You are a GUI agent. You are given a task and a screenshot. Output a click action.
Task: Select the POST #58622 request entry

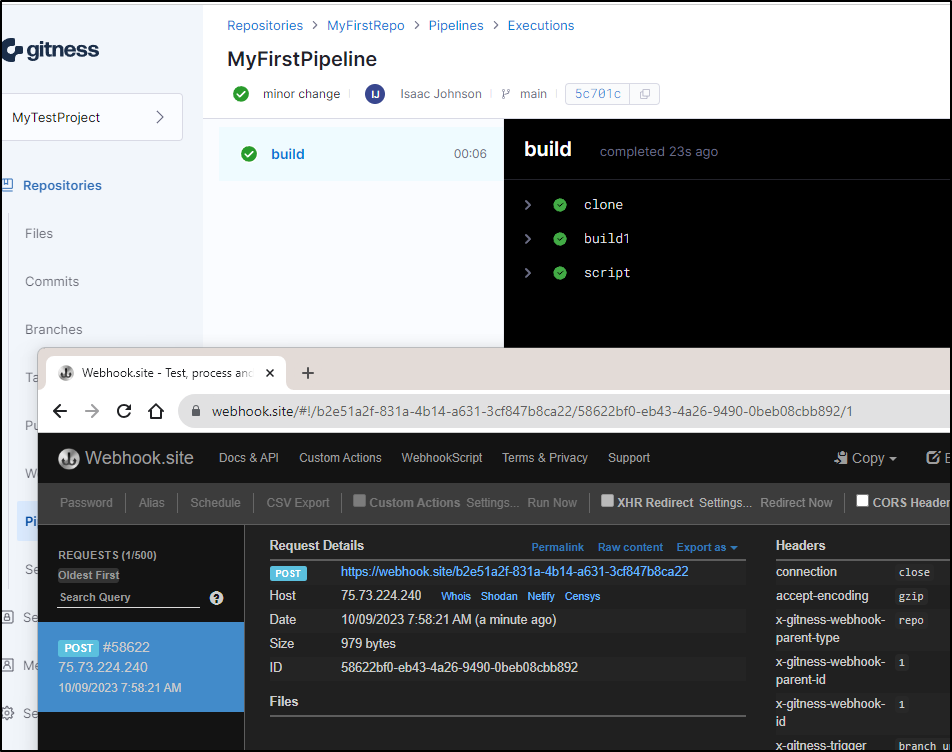click(141, 667)
